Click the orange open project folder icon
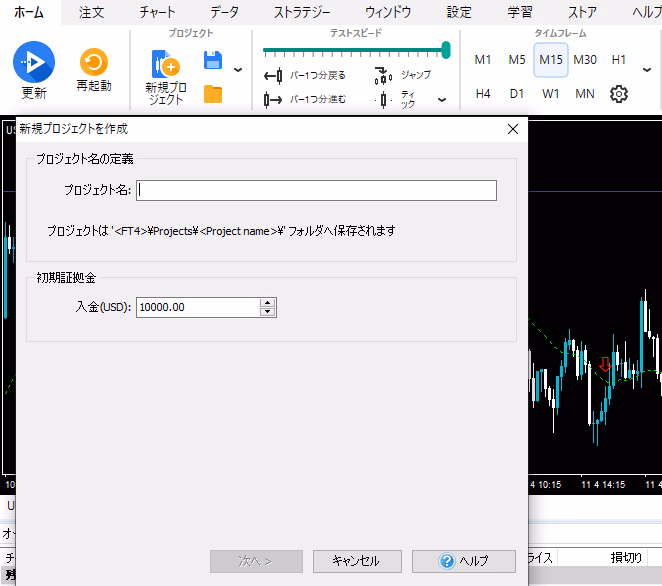This screenshot has width=662, height=586. (x=212, y=95)
